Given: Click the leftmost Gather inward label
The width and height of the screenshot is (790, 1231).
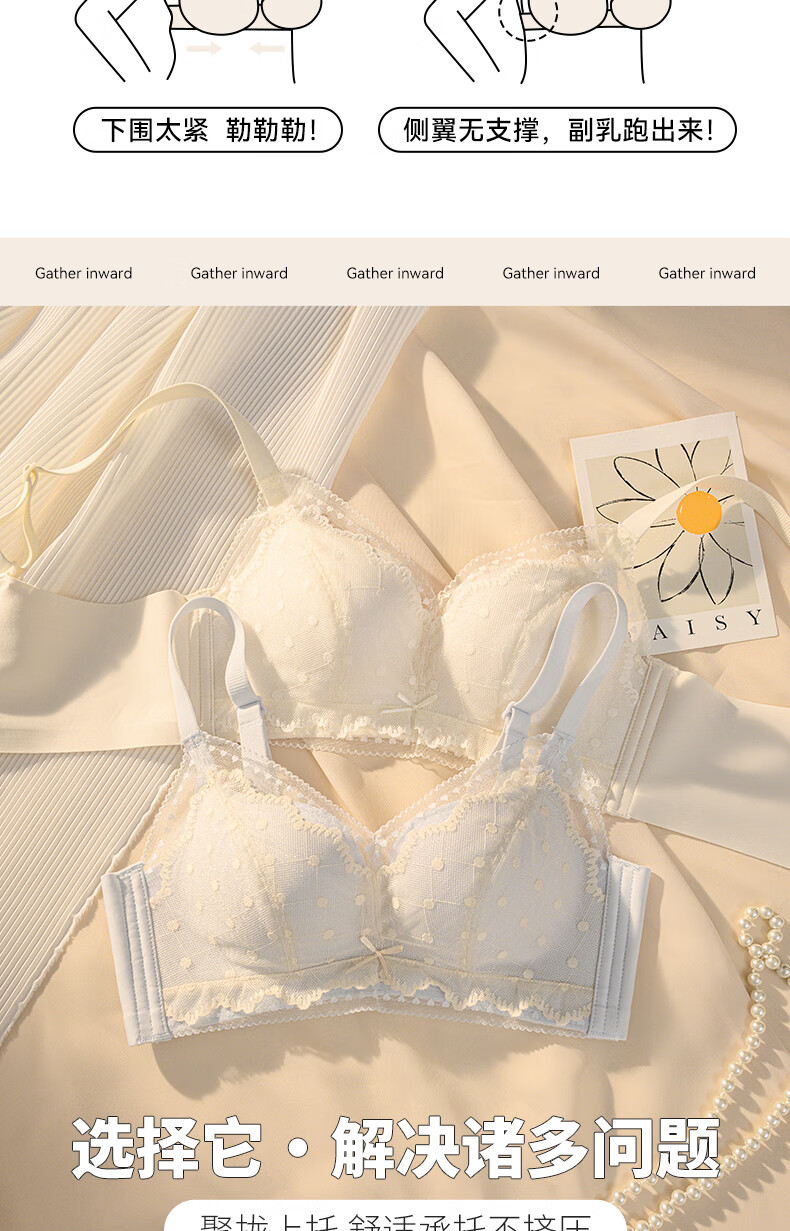Looking at the screenshot, I should click(83, 273).
